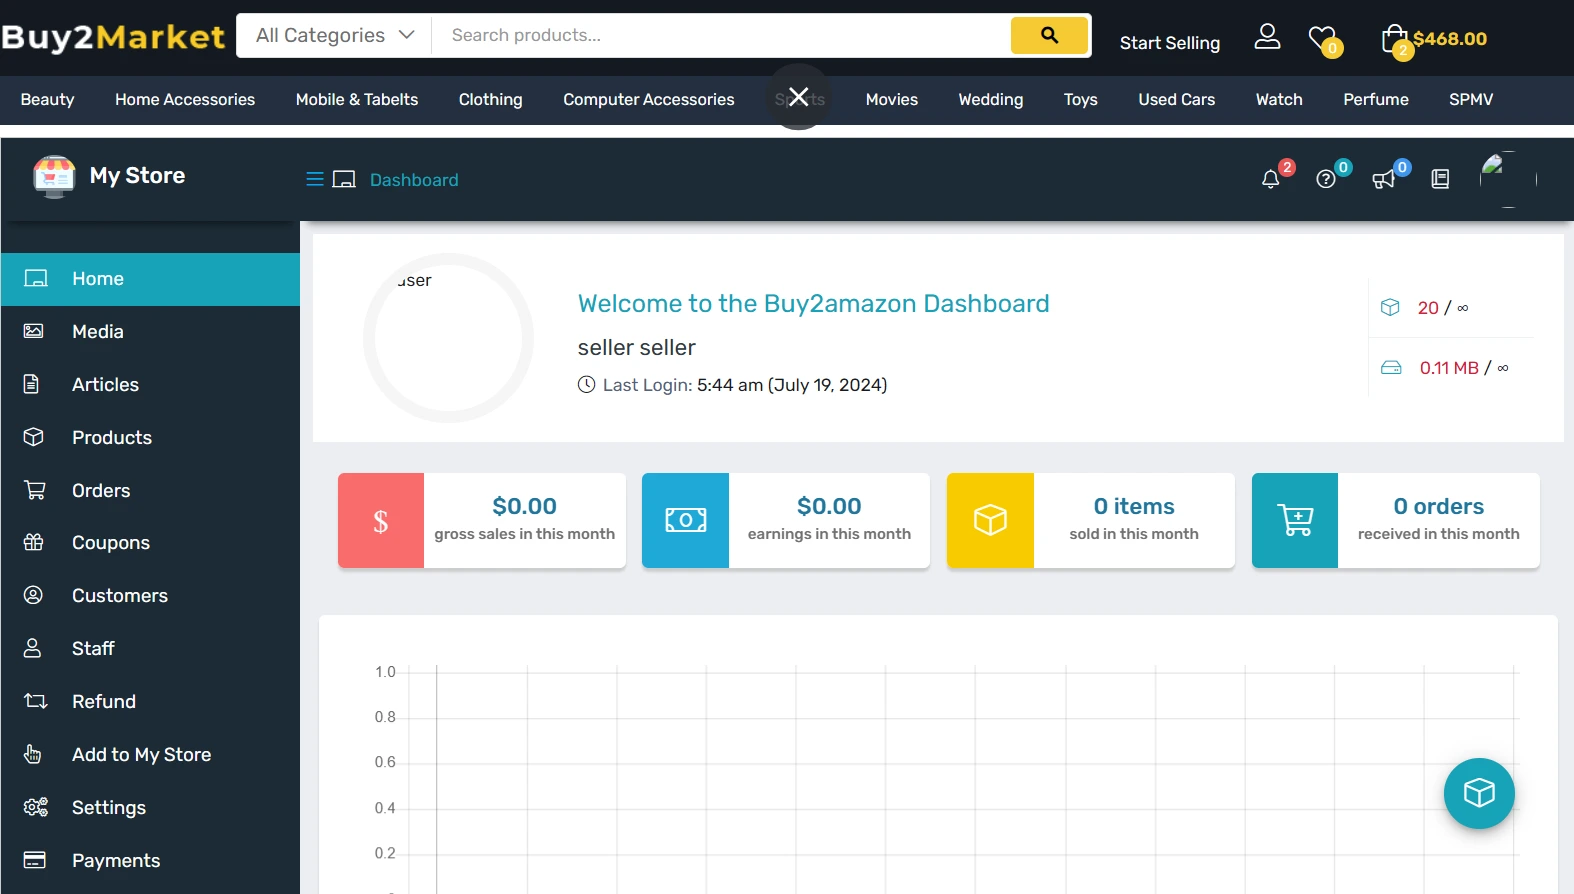
Task: Click the orders received cart card icon
Action: (x=1295, y=520)
